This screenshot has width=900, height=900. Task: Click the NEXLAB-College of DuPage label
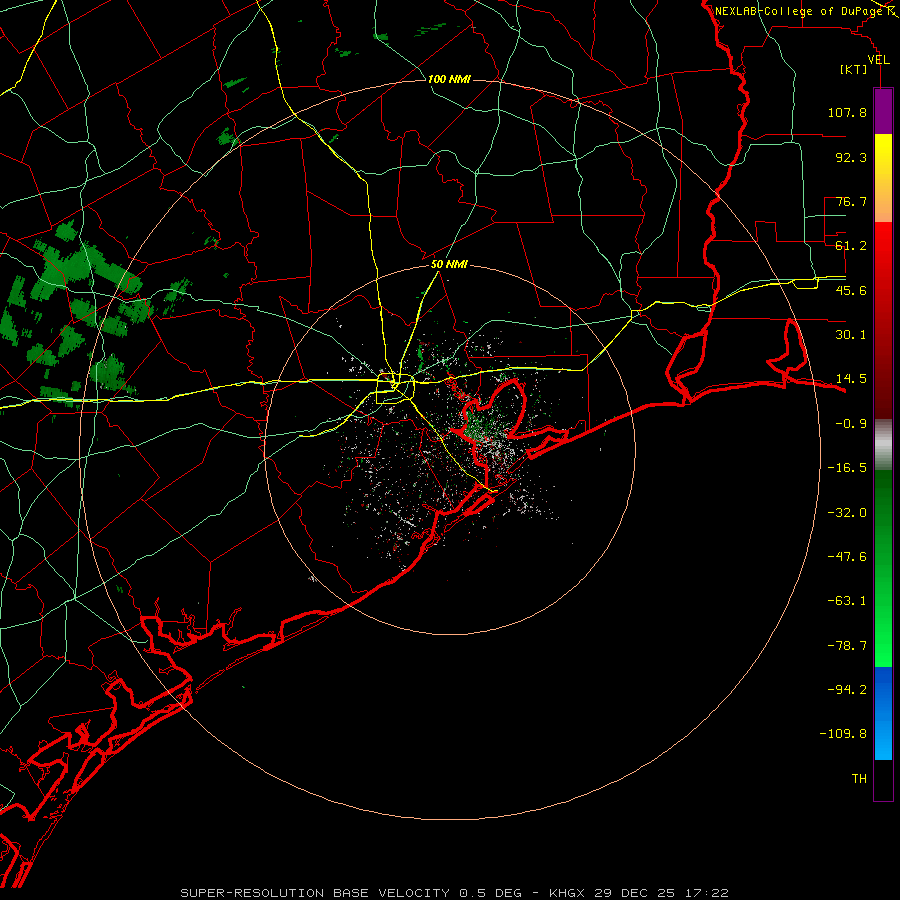800,11
